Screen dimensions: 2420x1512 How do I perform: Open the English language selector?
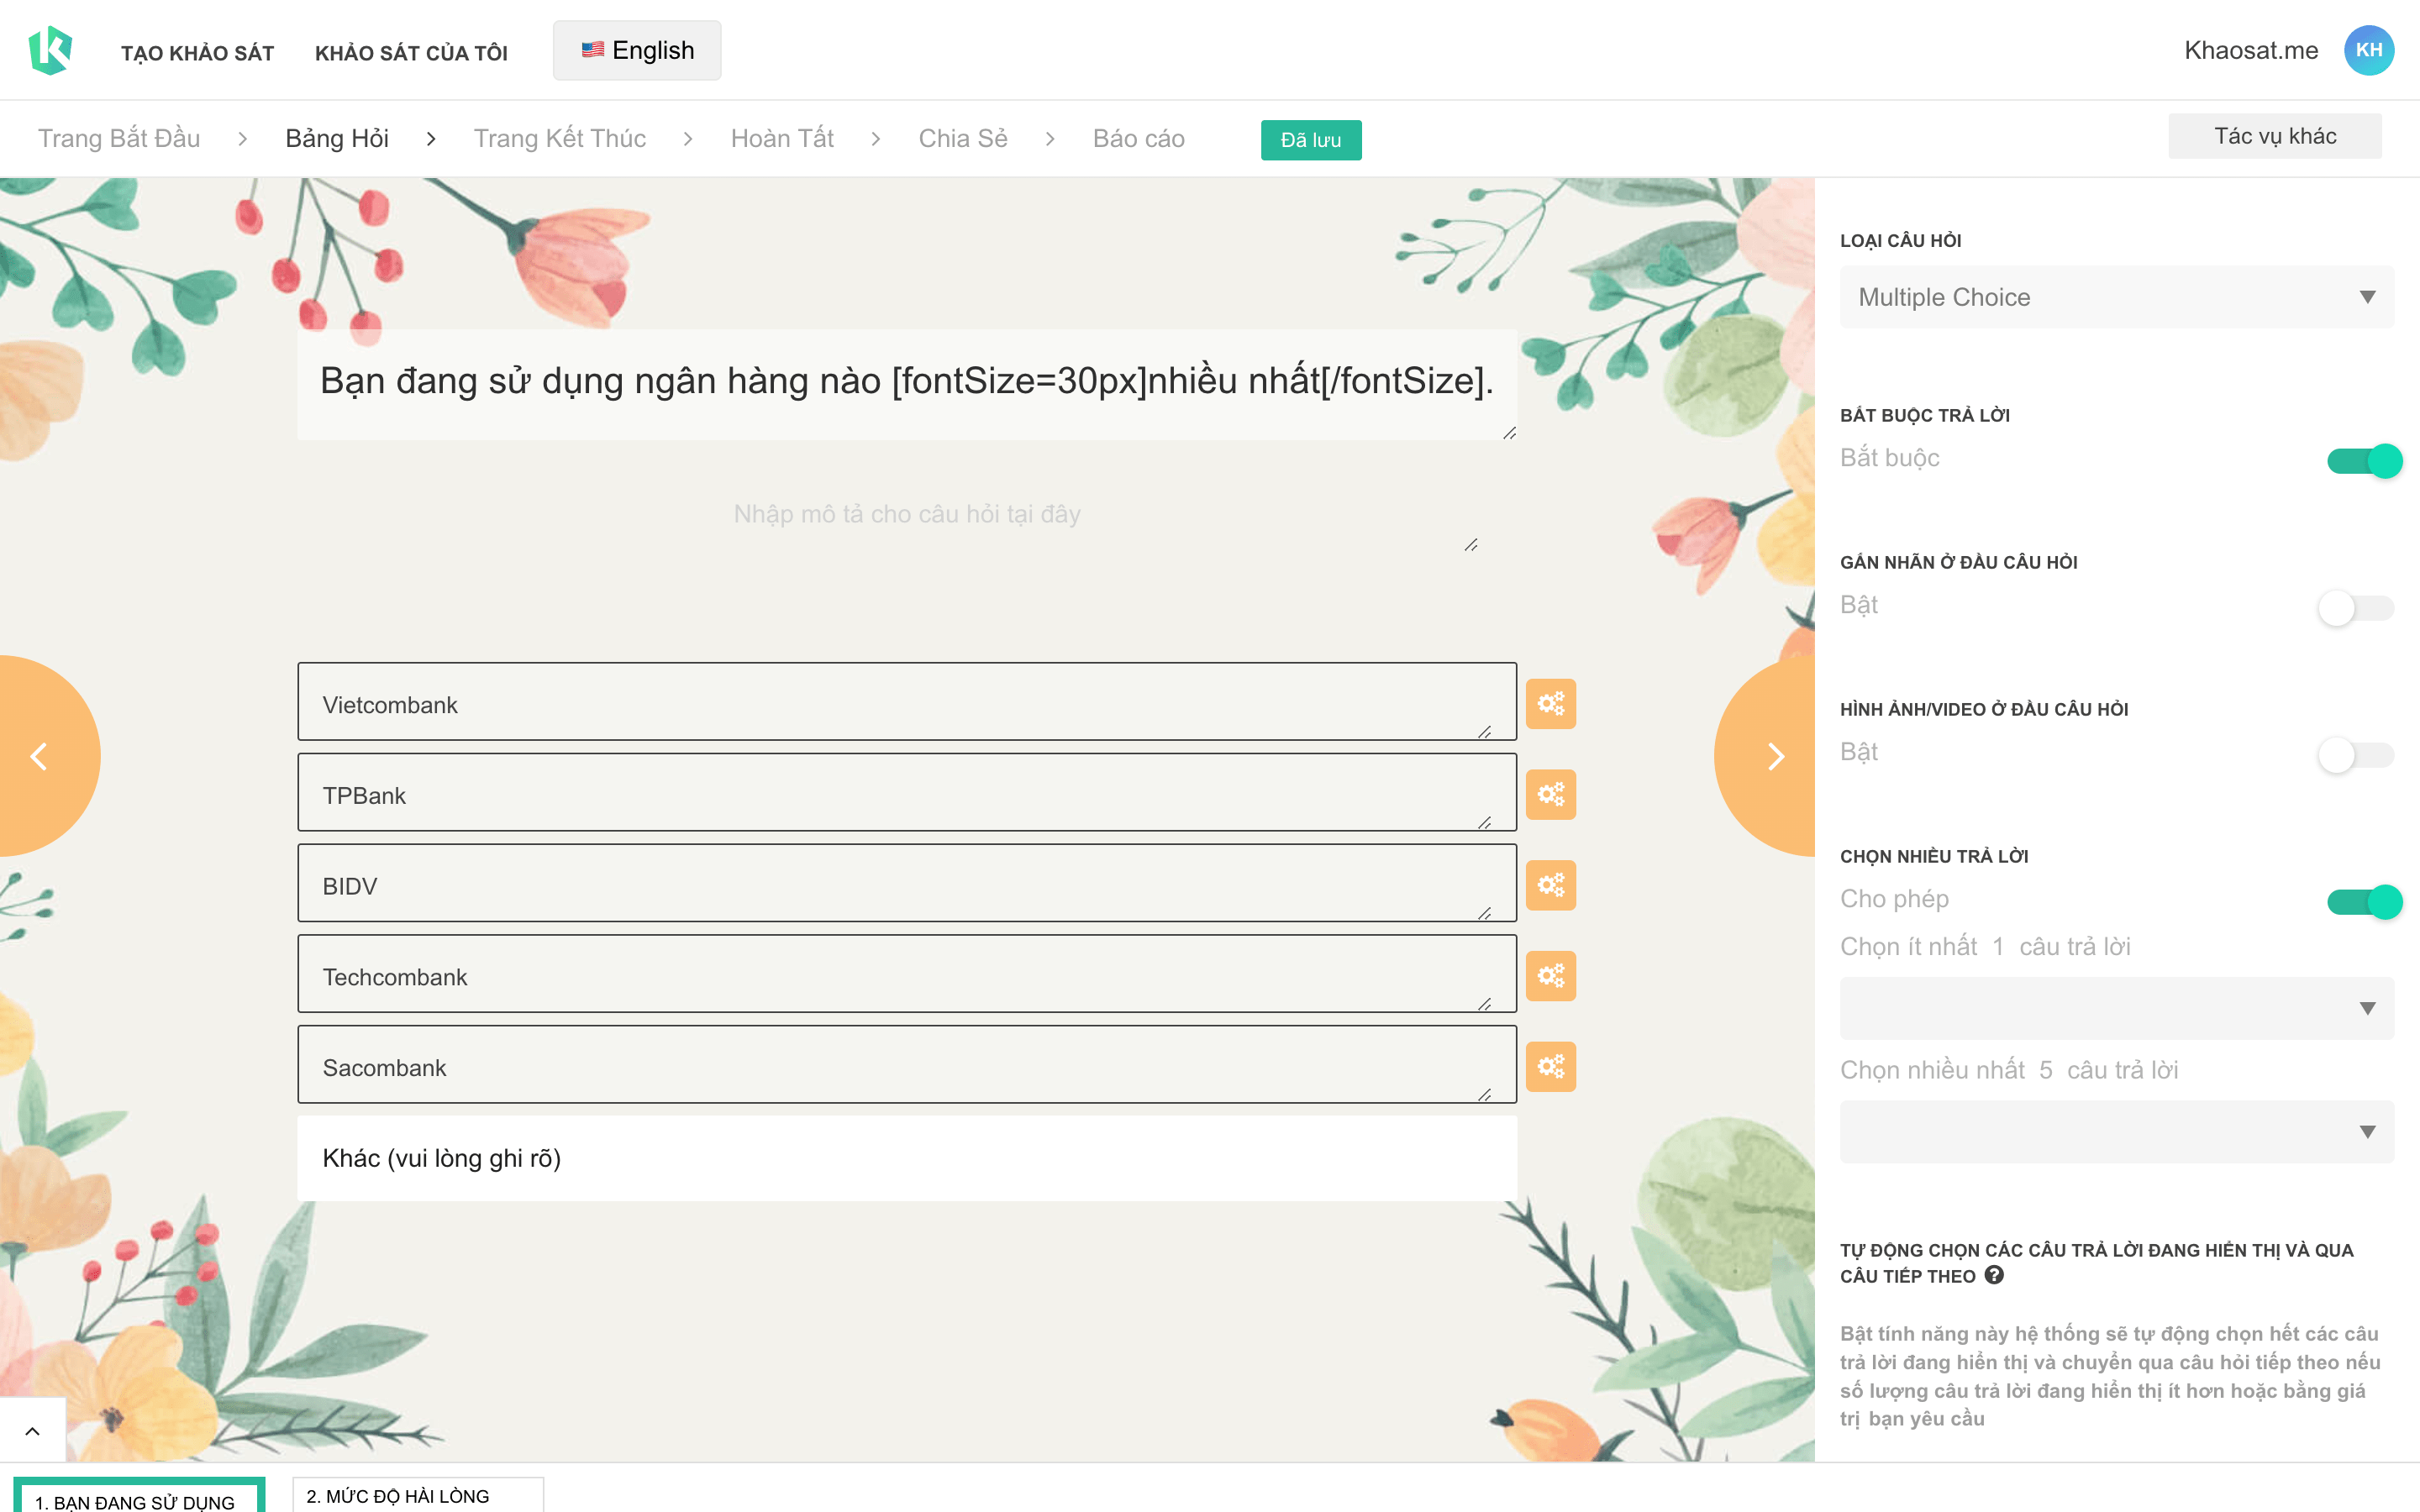click(637, 50)
